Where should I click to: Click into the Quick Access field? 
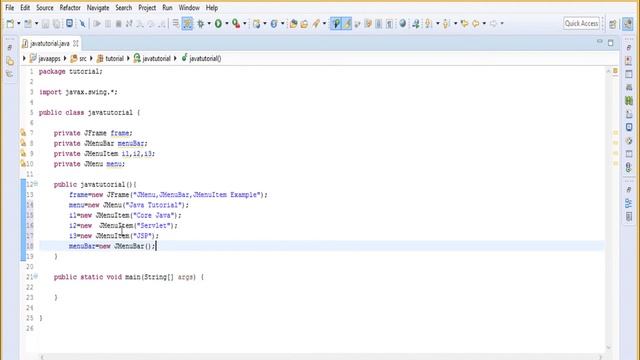(x=581, y=23)
